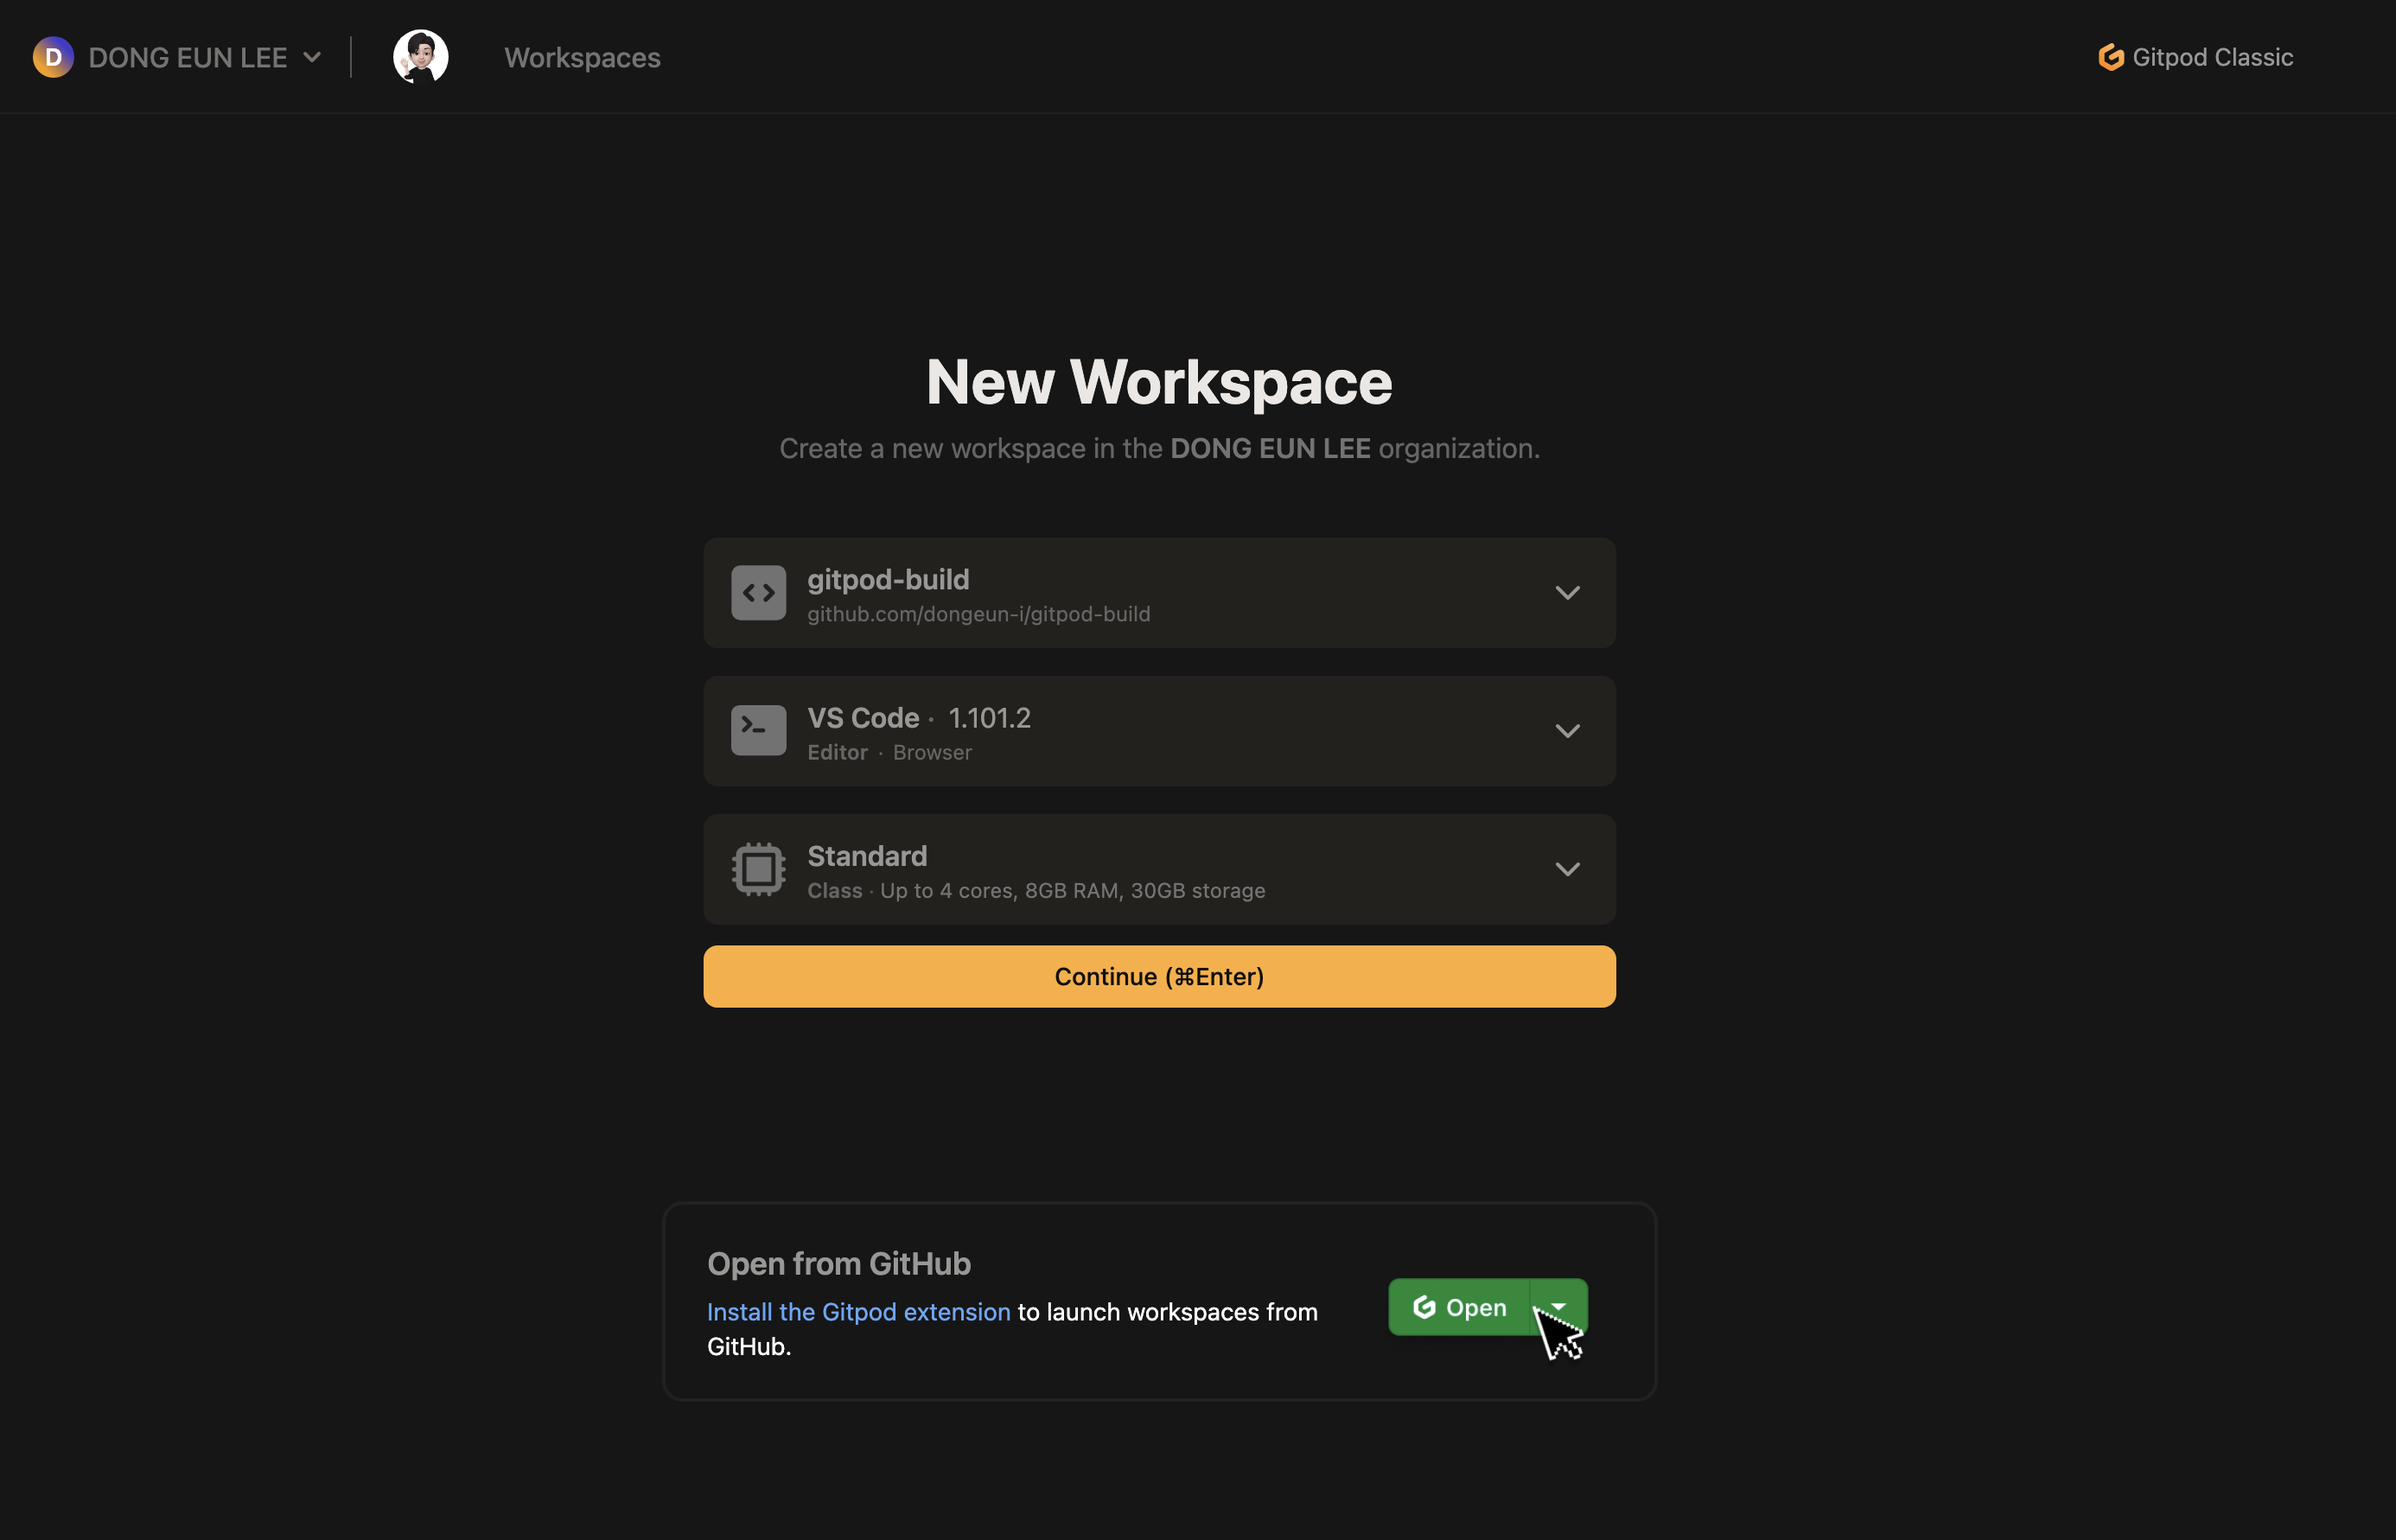This screenshot has width=2396, height=1540.
Task: Click the CPU chip class icon
Action: (758, 869)
